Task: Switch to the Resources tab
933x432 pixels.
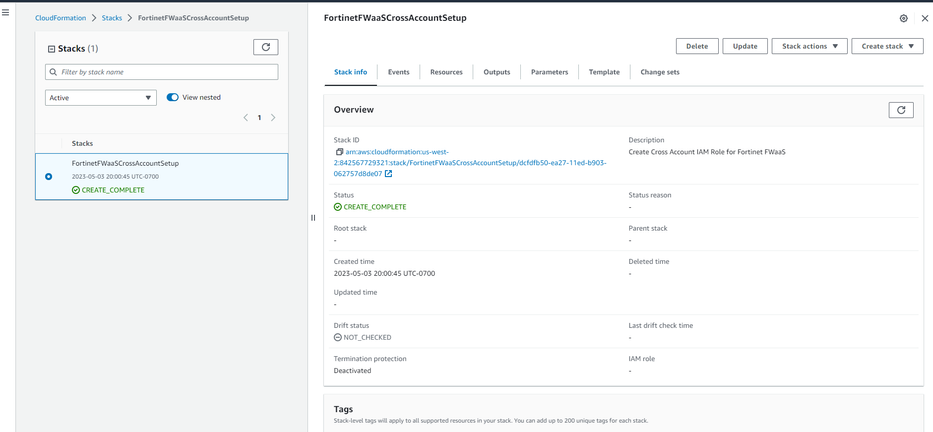Action: point(446,72)
